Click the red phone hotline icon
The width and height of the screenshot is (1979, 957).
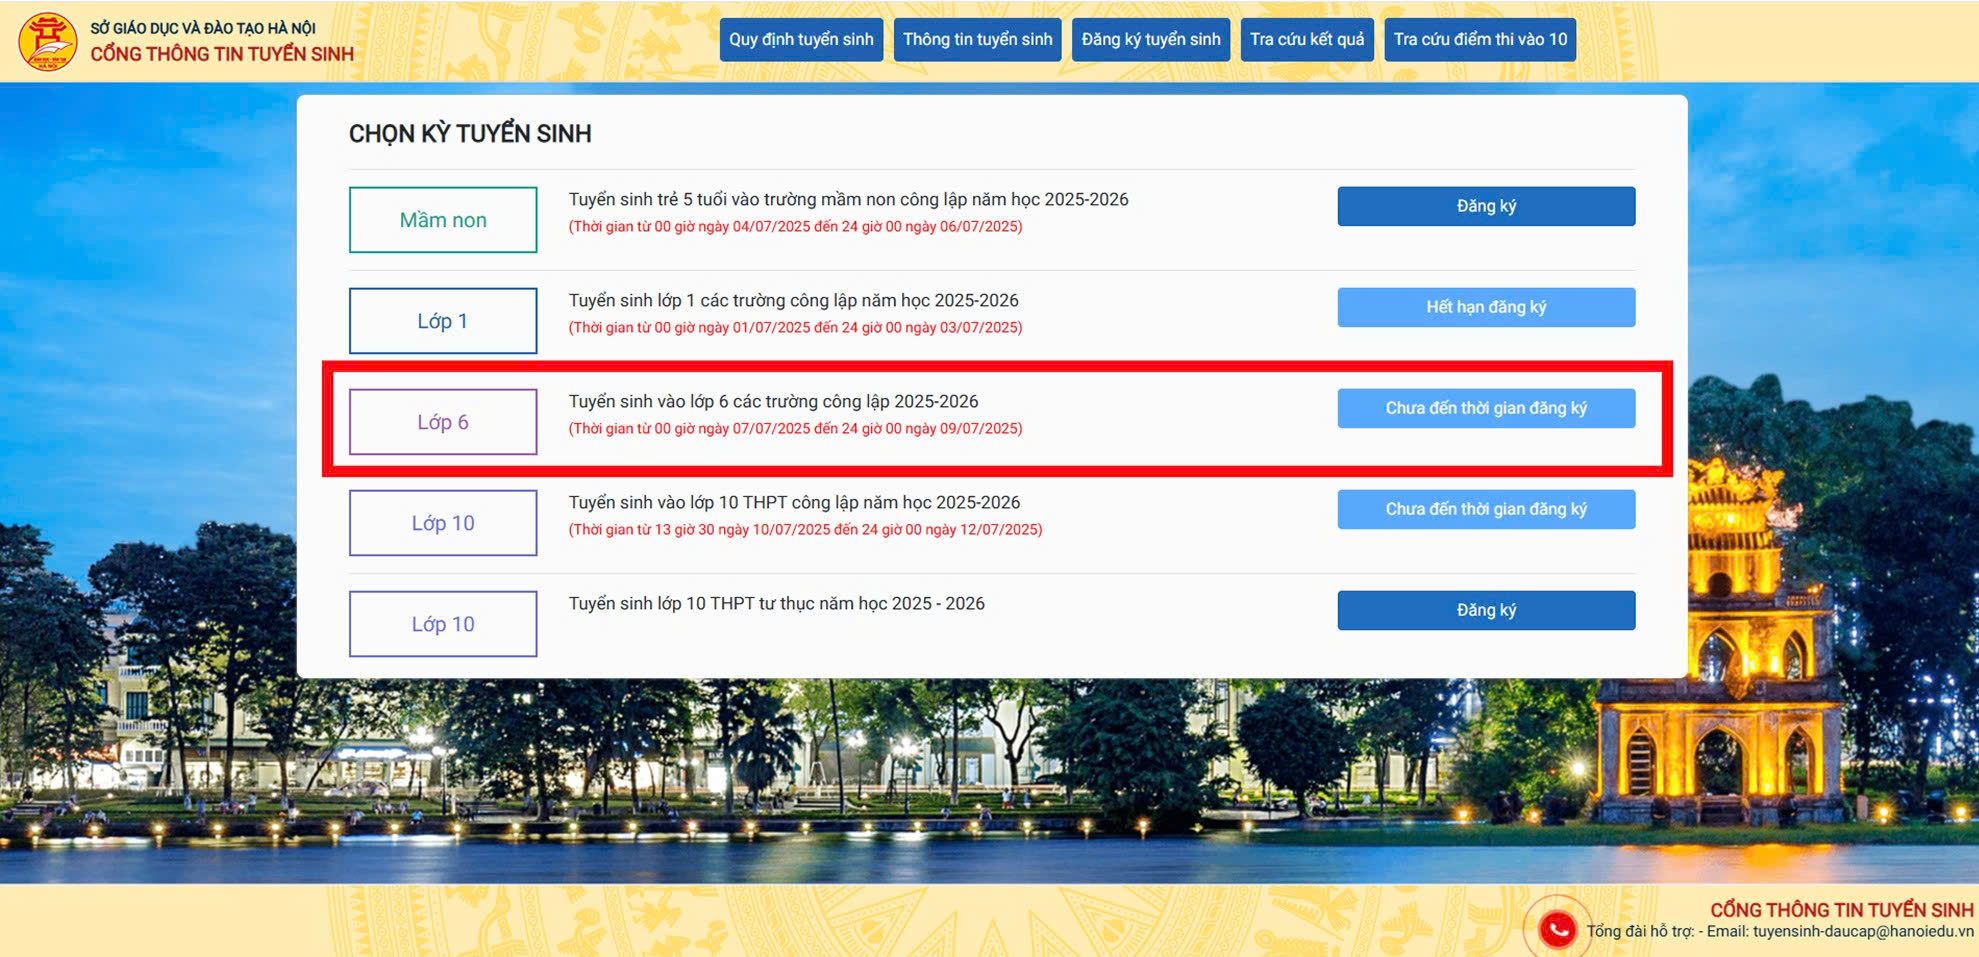pyautogui.click(x=1557, y=929)
